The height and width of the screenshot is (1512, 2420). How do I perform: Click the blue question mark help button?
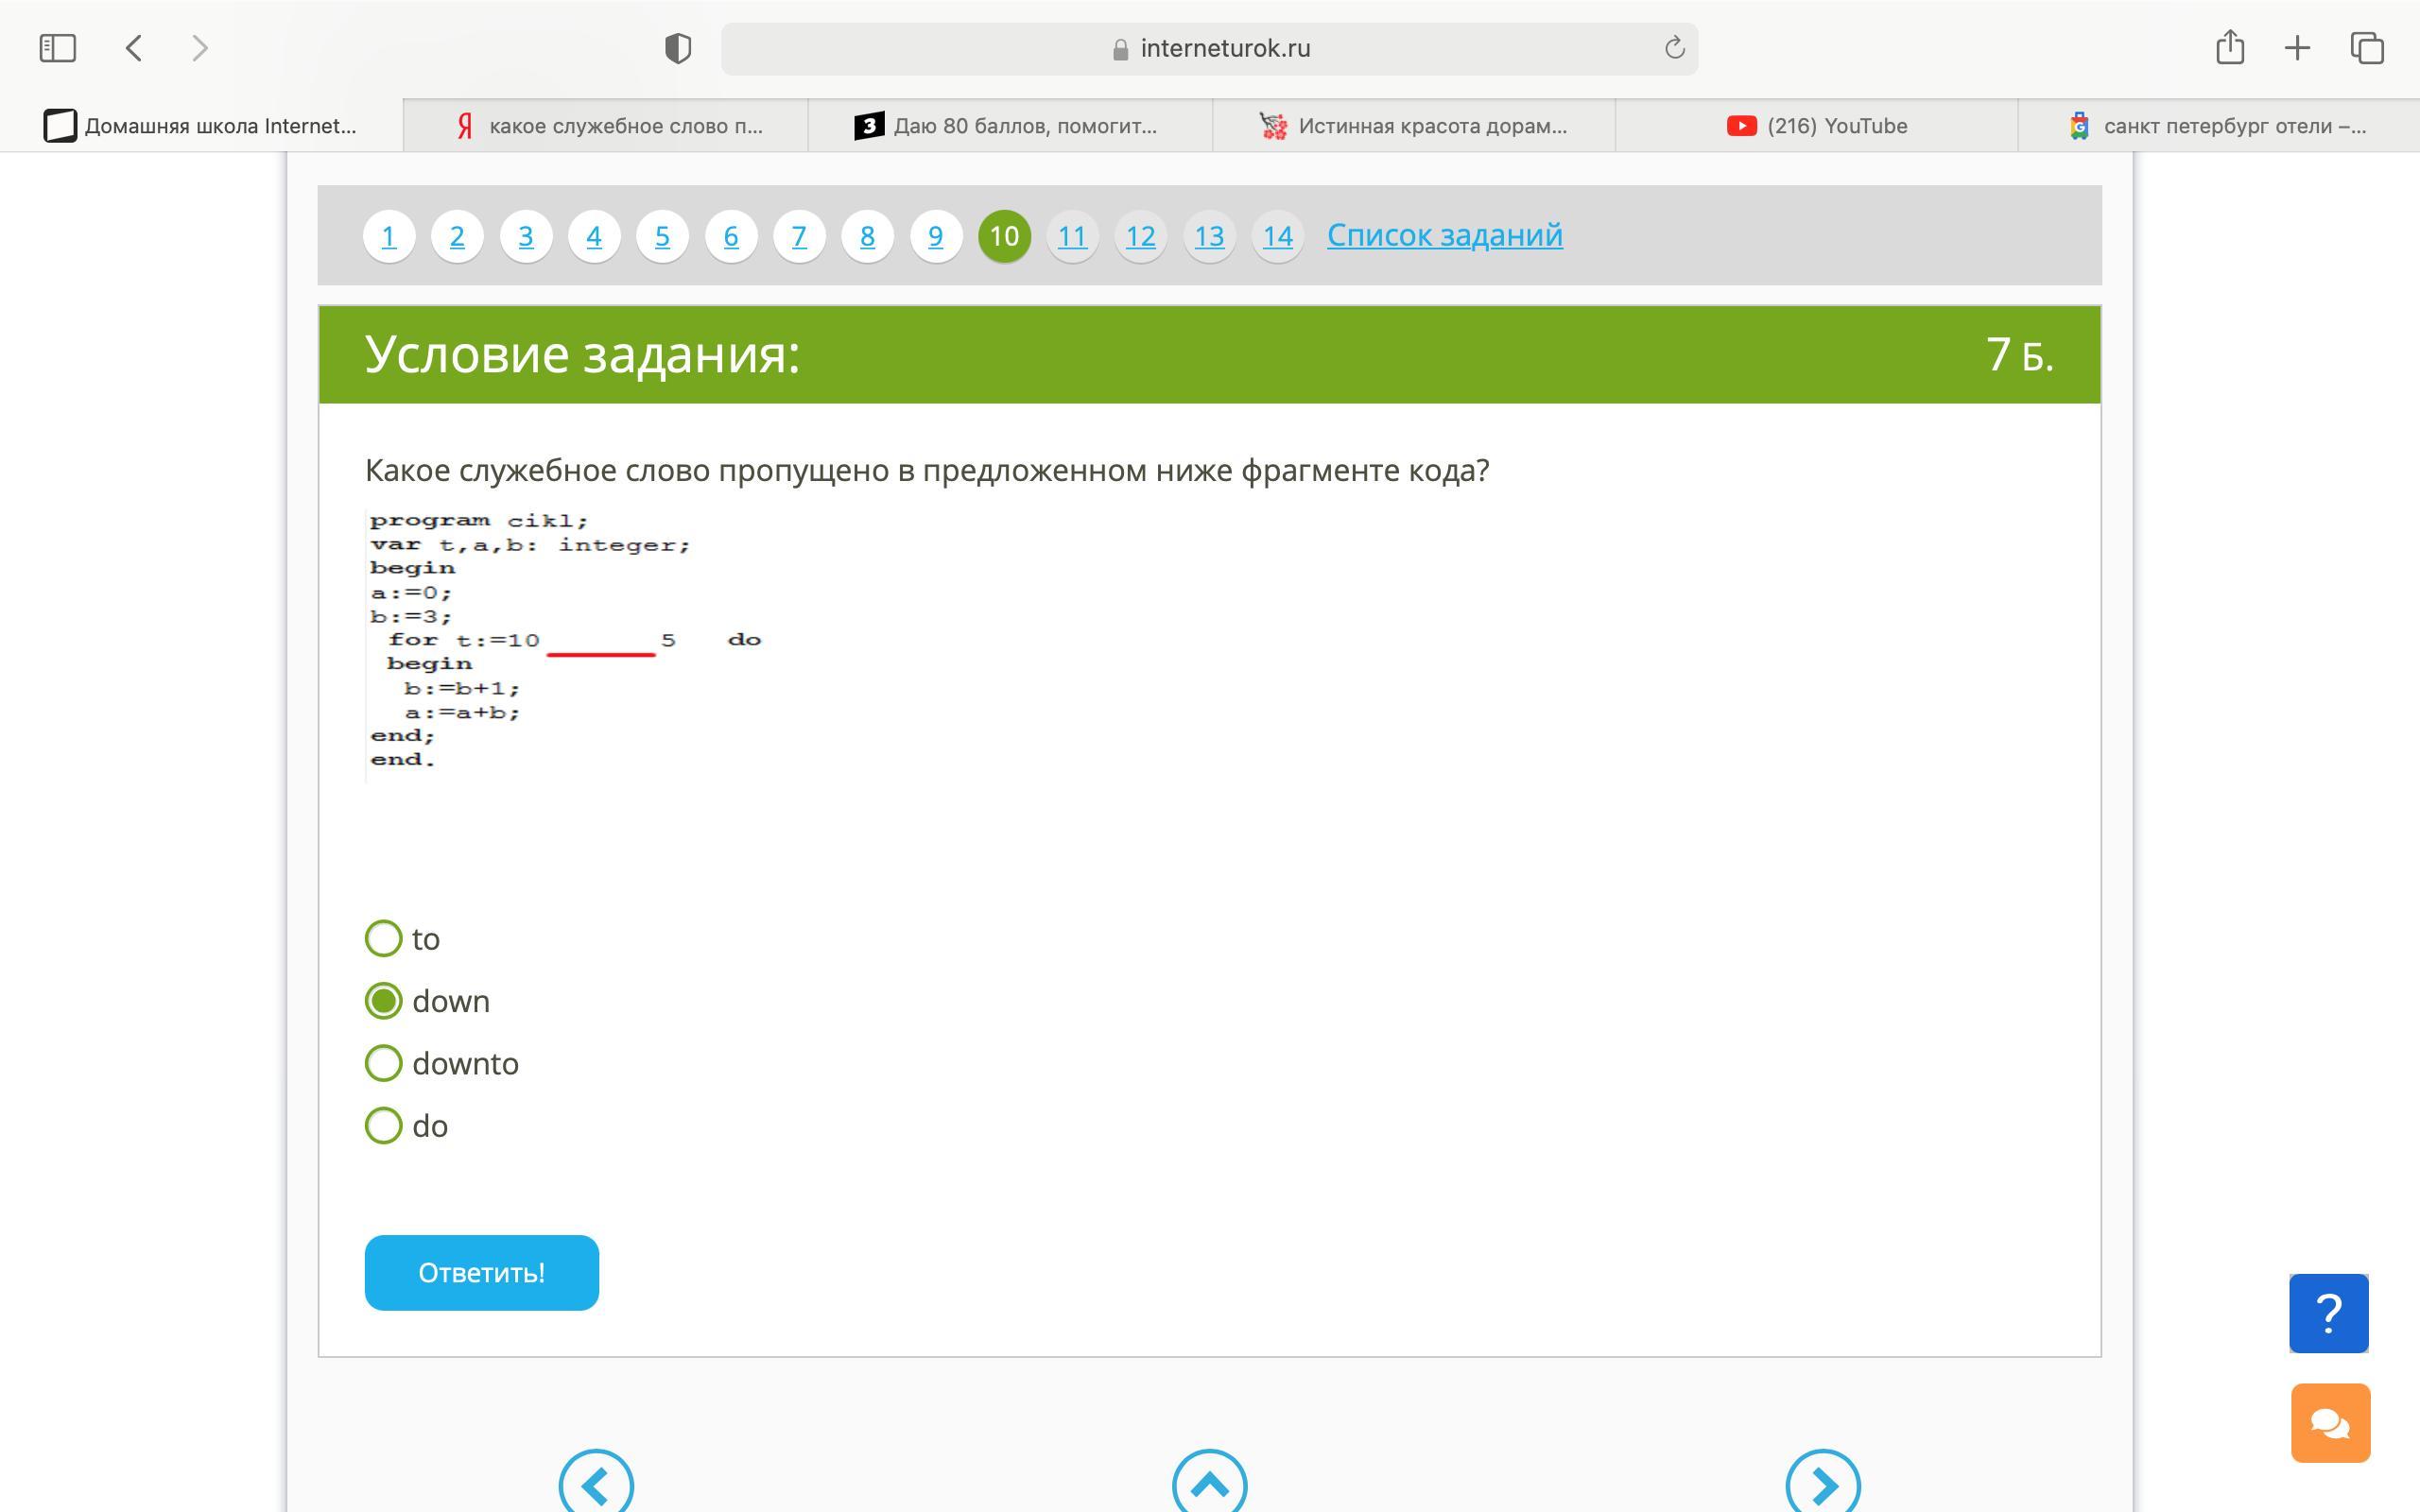[x=2328, y=1313]
